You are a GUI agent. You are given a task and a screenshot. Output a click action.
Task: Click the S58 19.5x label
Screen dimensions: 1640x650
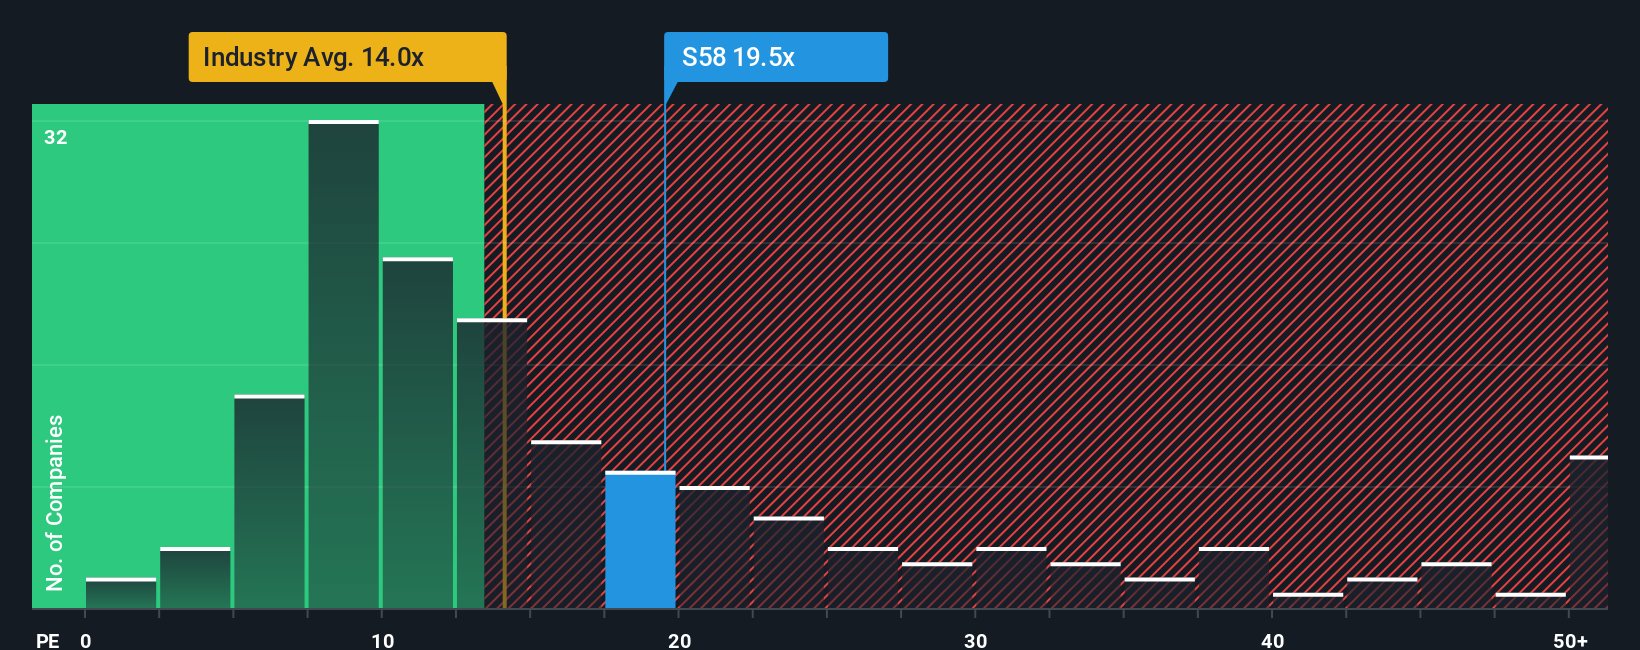click(775, 57)
